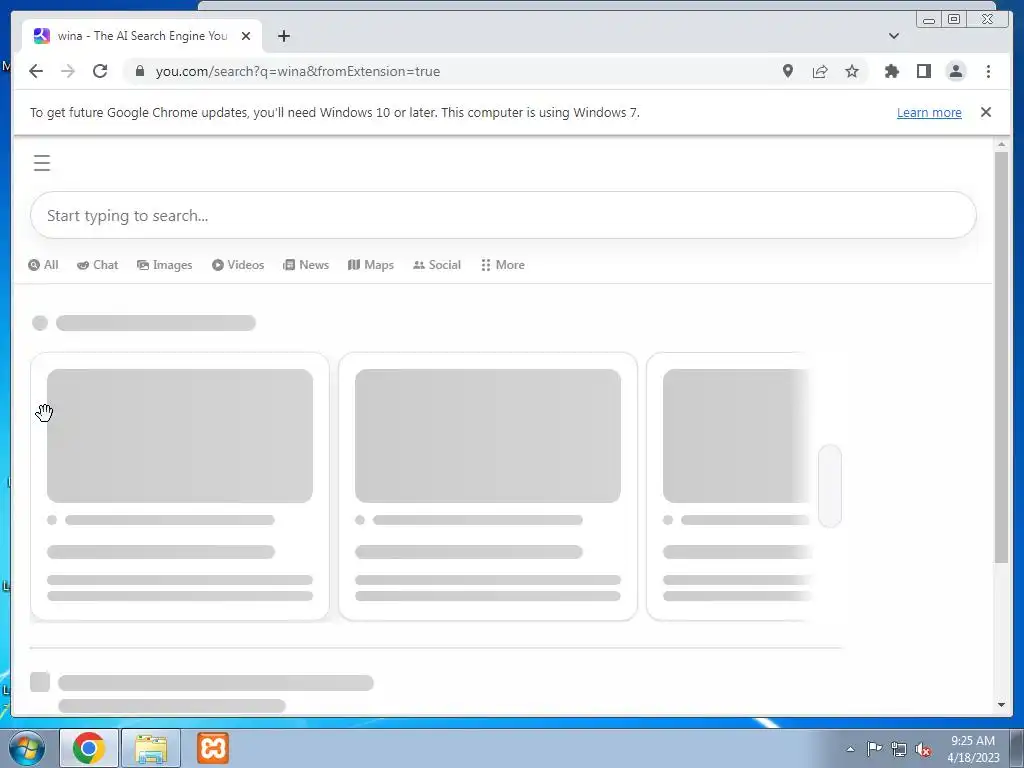Show hidden system tray icons
The image size is (1024, 768).
click(x=850, y=749)
